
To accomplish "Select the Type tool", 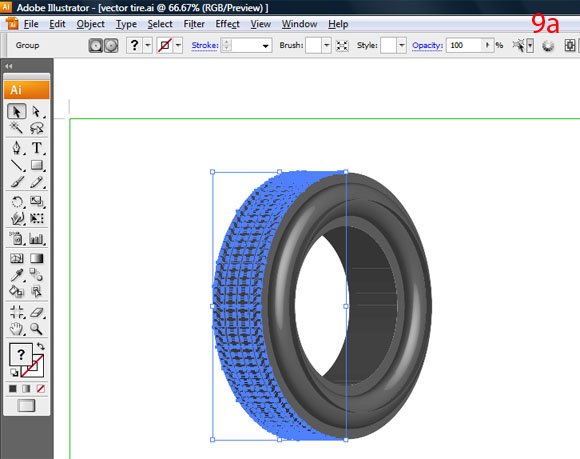I will point(37,148).
